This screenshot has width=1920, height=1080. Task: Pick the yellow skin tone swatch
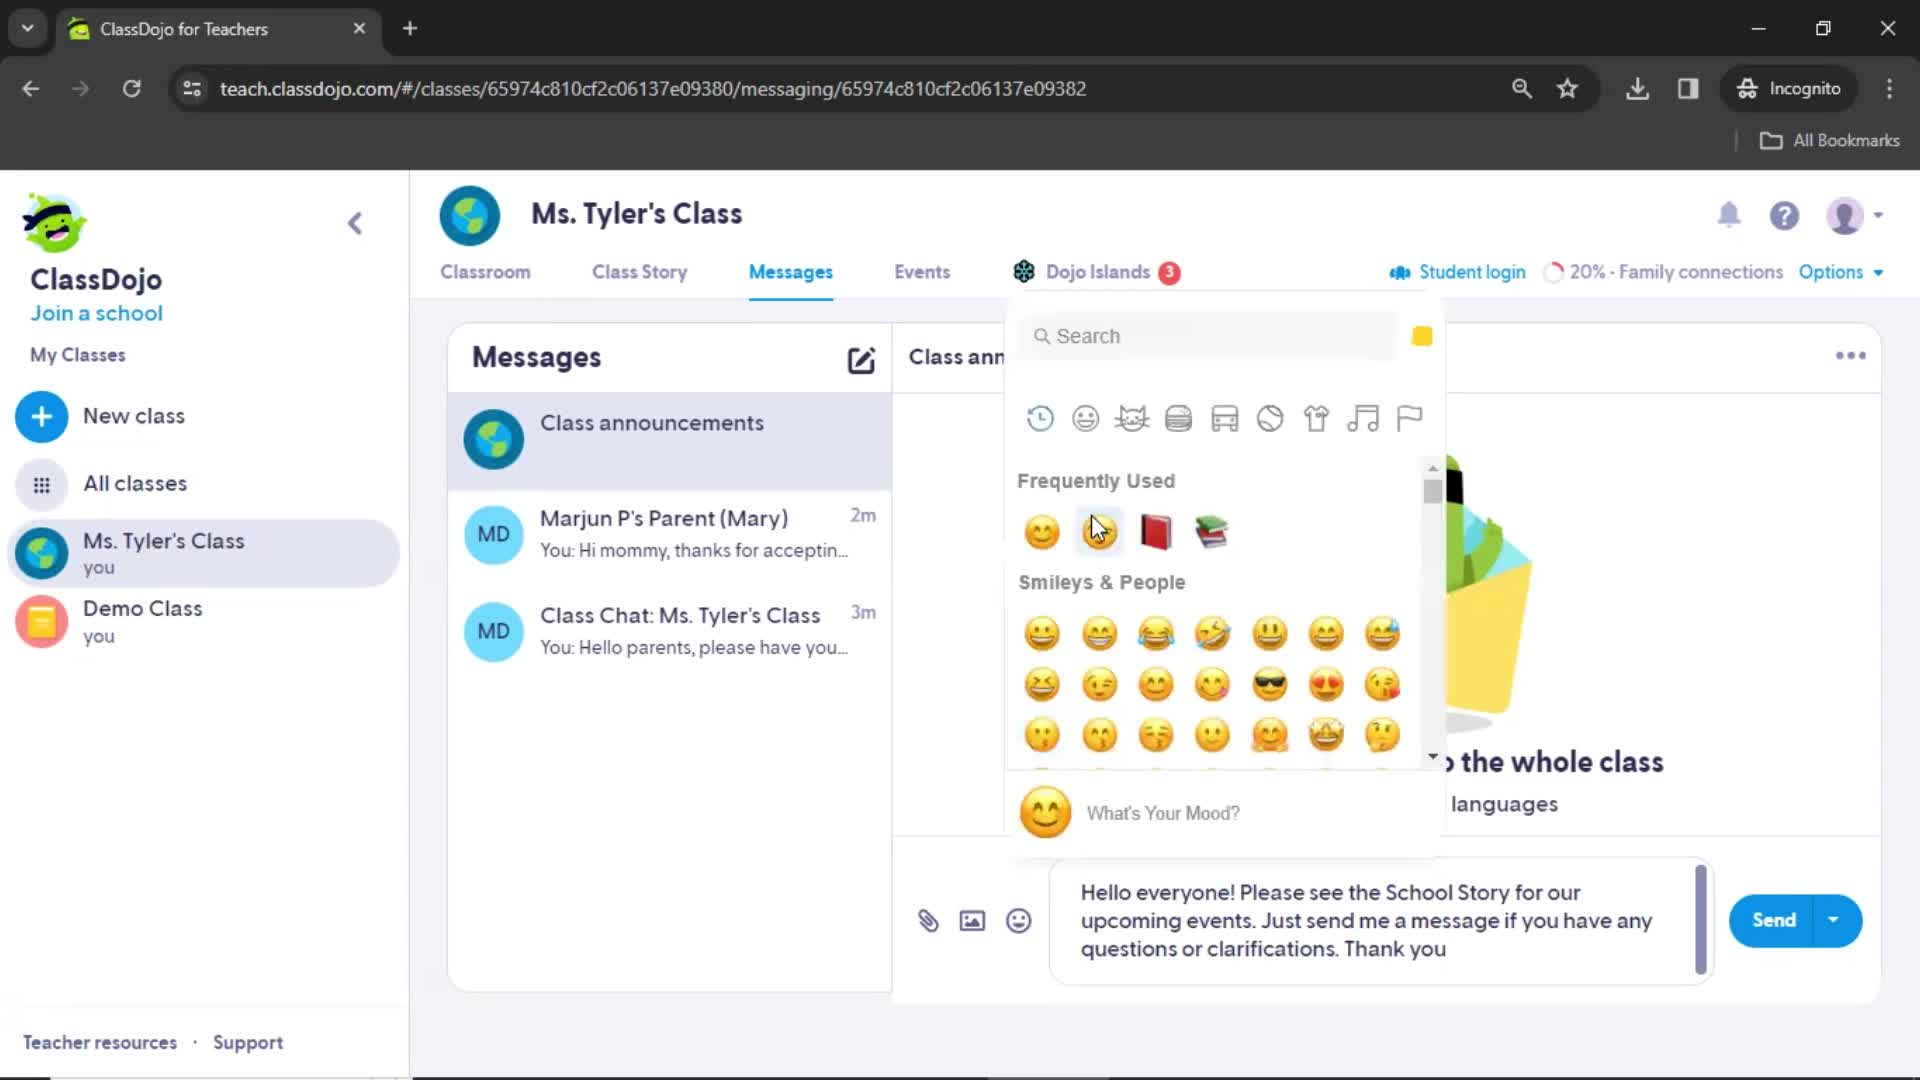point(1421,336)
